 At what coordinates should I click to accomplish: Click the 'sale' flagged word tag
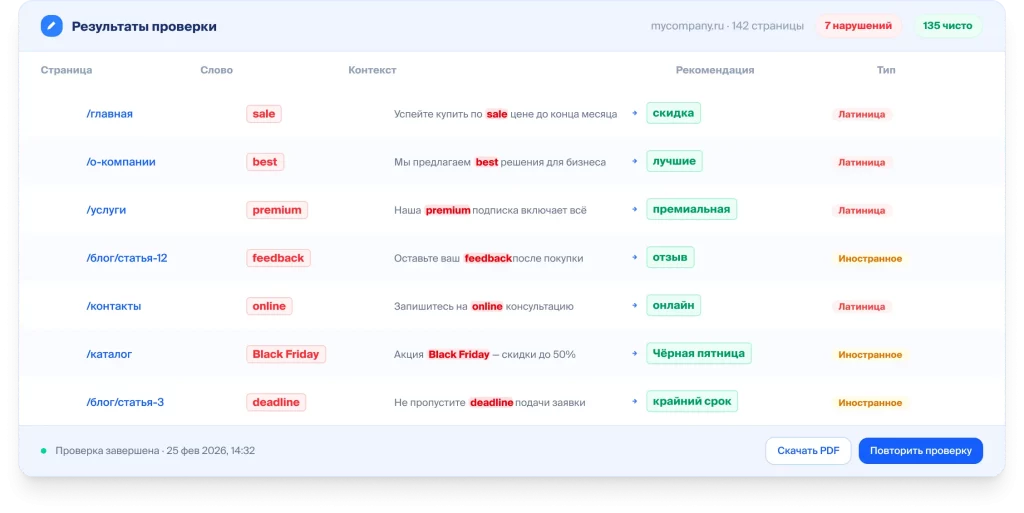(x=264, y=114)
